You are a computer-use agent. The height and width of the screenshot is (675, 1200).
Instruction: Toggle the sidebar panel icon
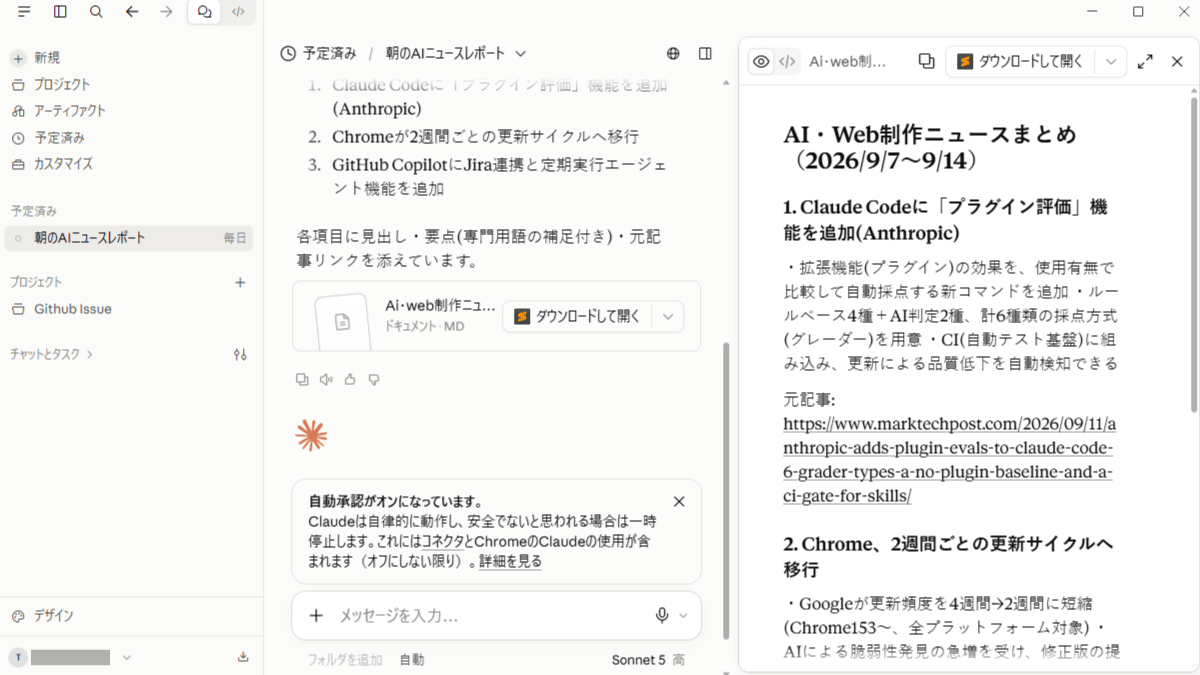60,12
